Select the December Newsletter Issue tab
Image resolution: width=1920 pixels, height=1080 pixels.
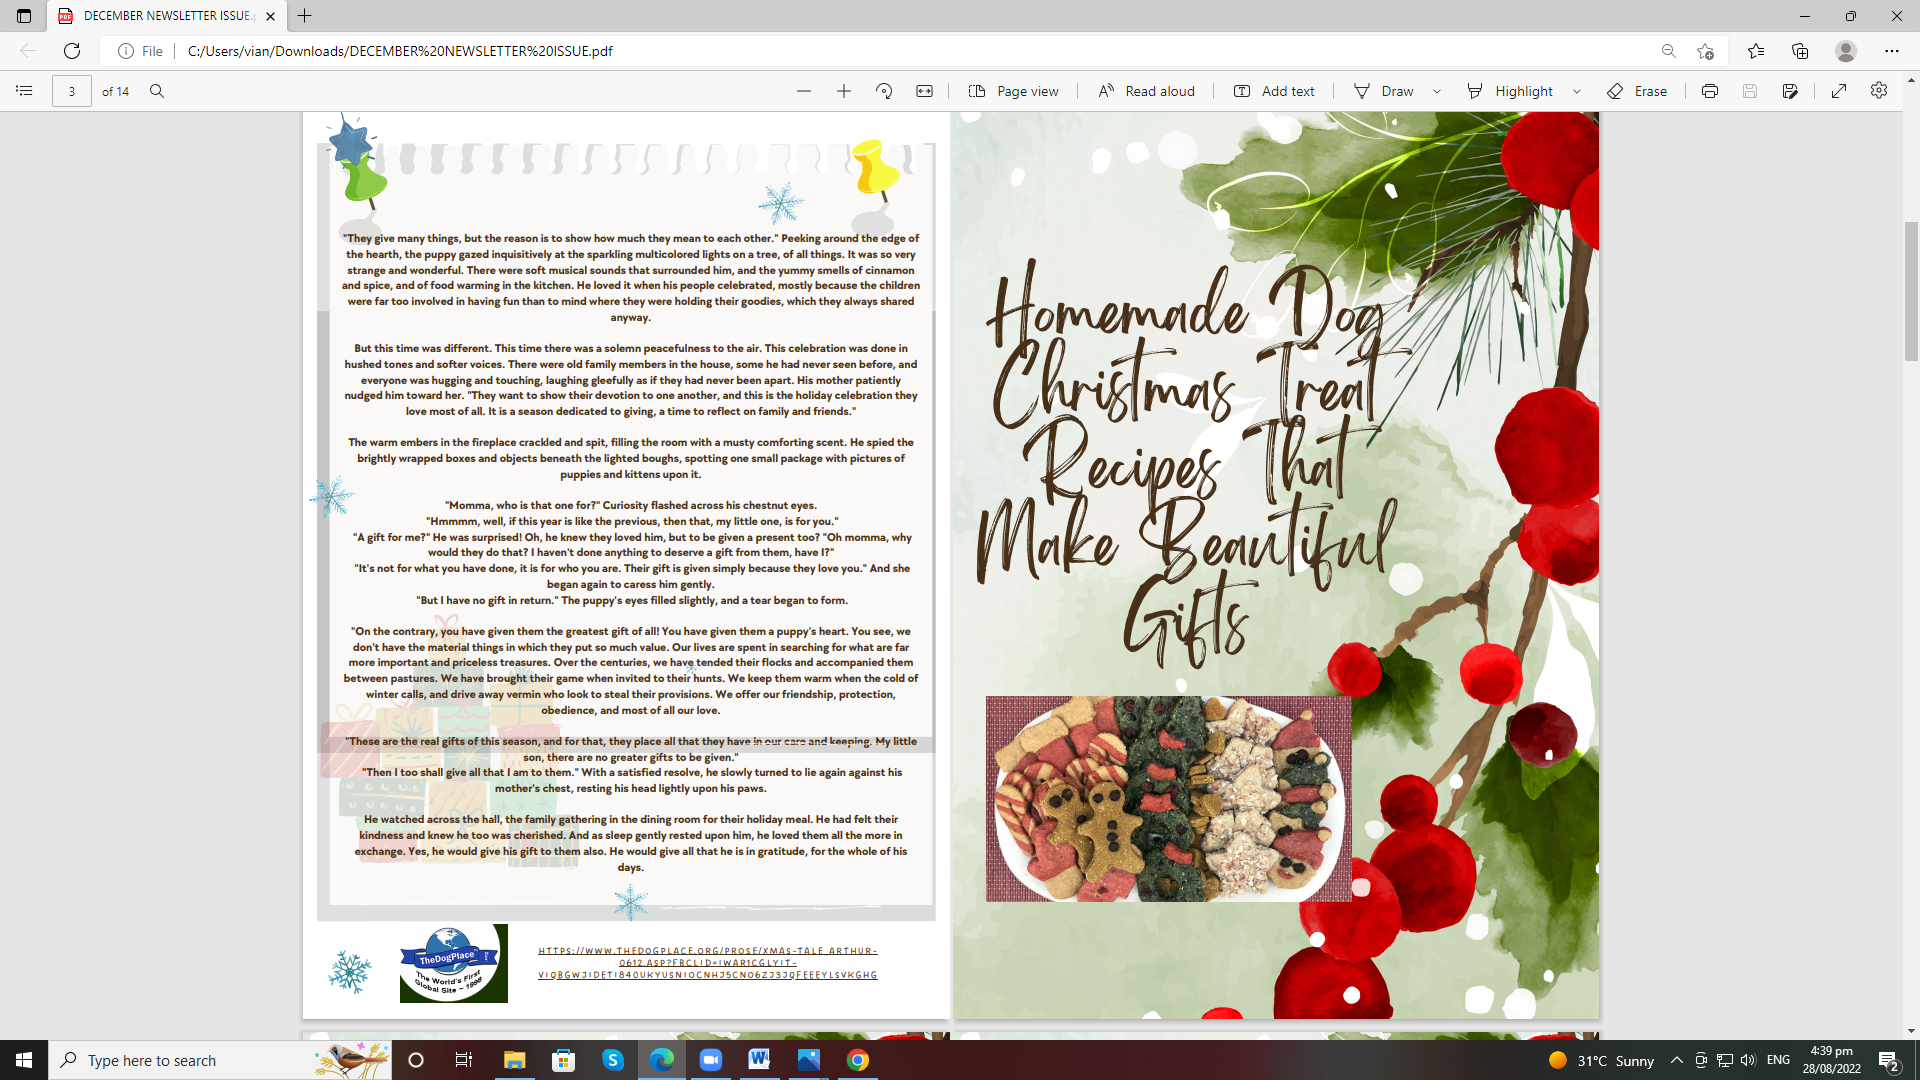pyautogui.click(x=165, y=16)
